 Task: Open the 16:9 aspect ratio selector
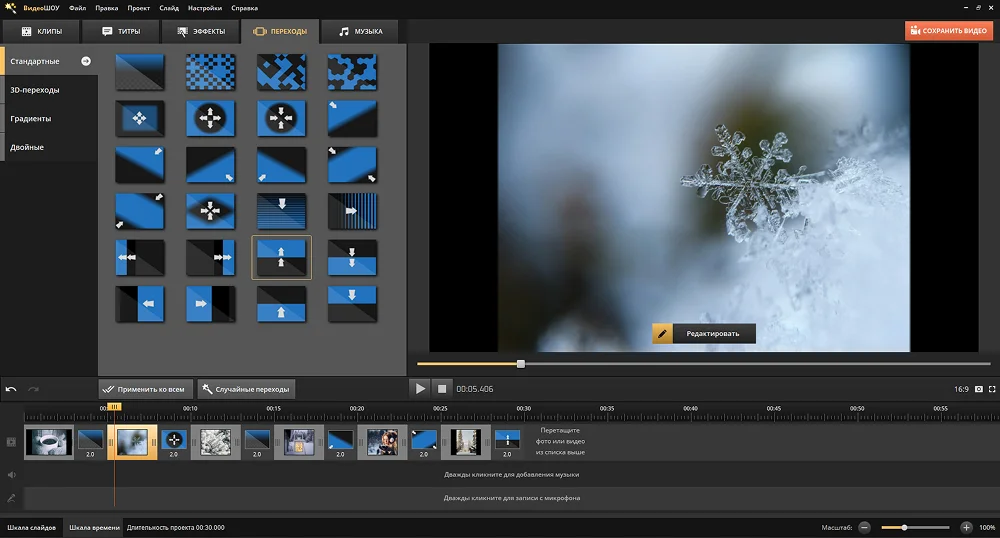tap(962, 388)
